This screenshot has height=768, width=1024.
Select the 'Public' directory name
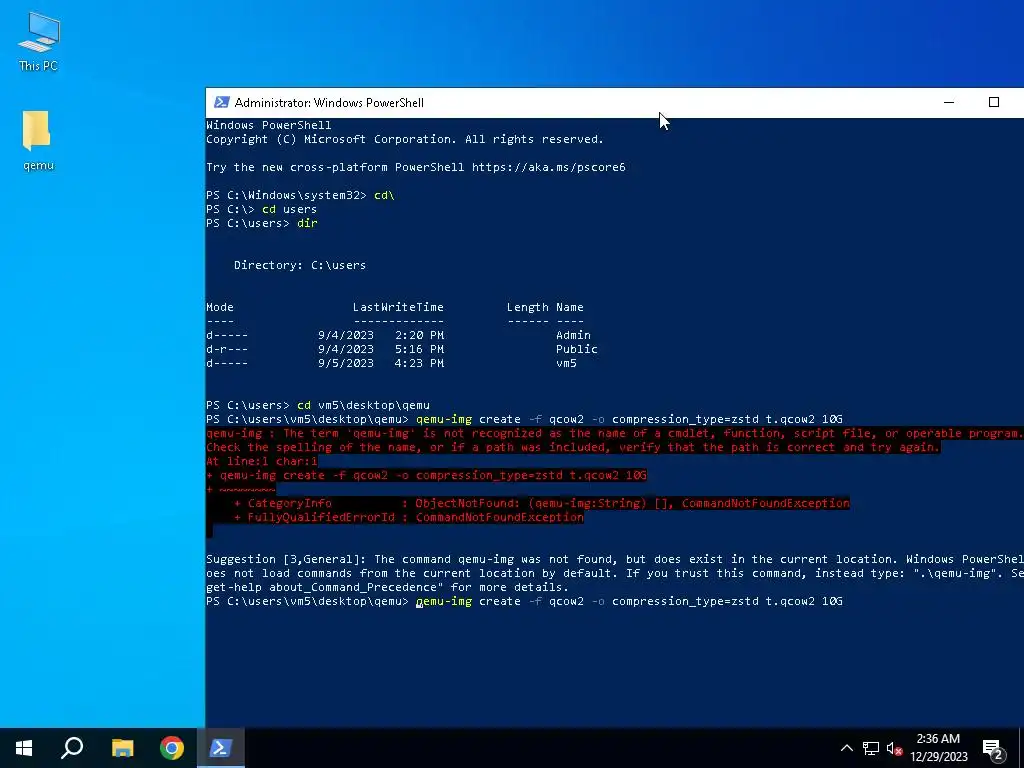pyautogui.click(x=577, y=349)
